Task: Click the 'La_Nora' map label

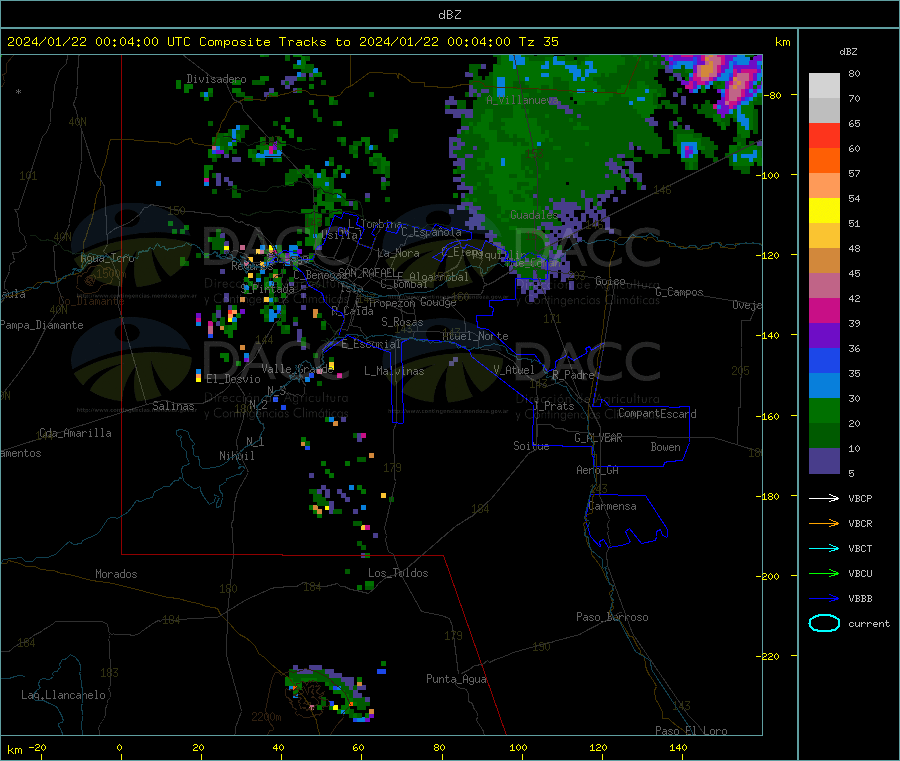Action: tap(398, 253)
